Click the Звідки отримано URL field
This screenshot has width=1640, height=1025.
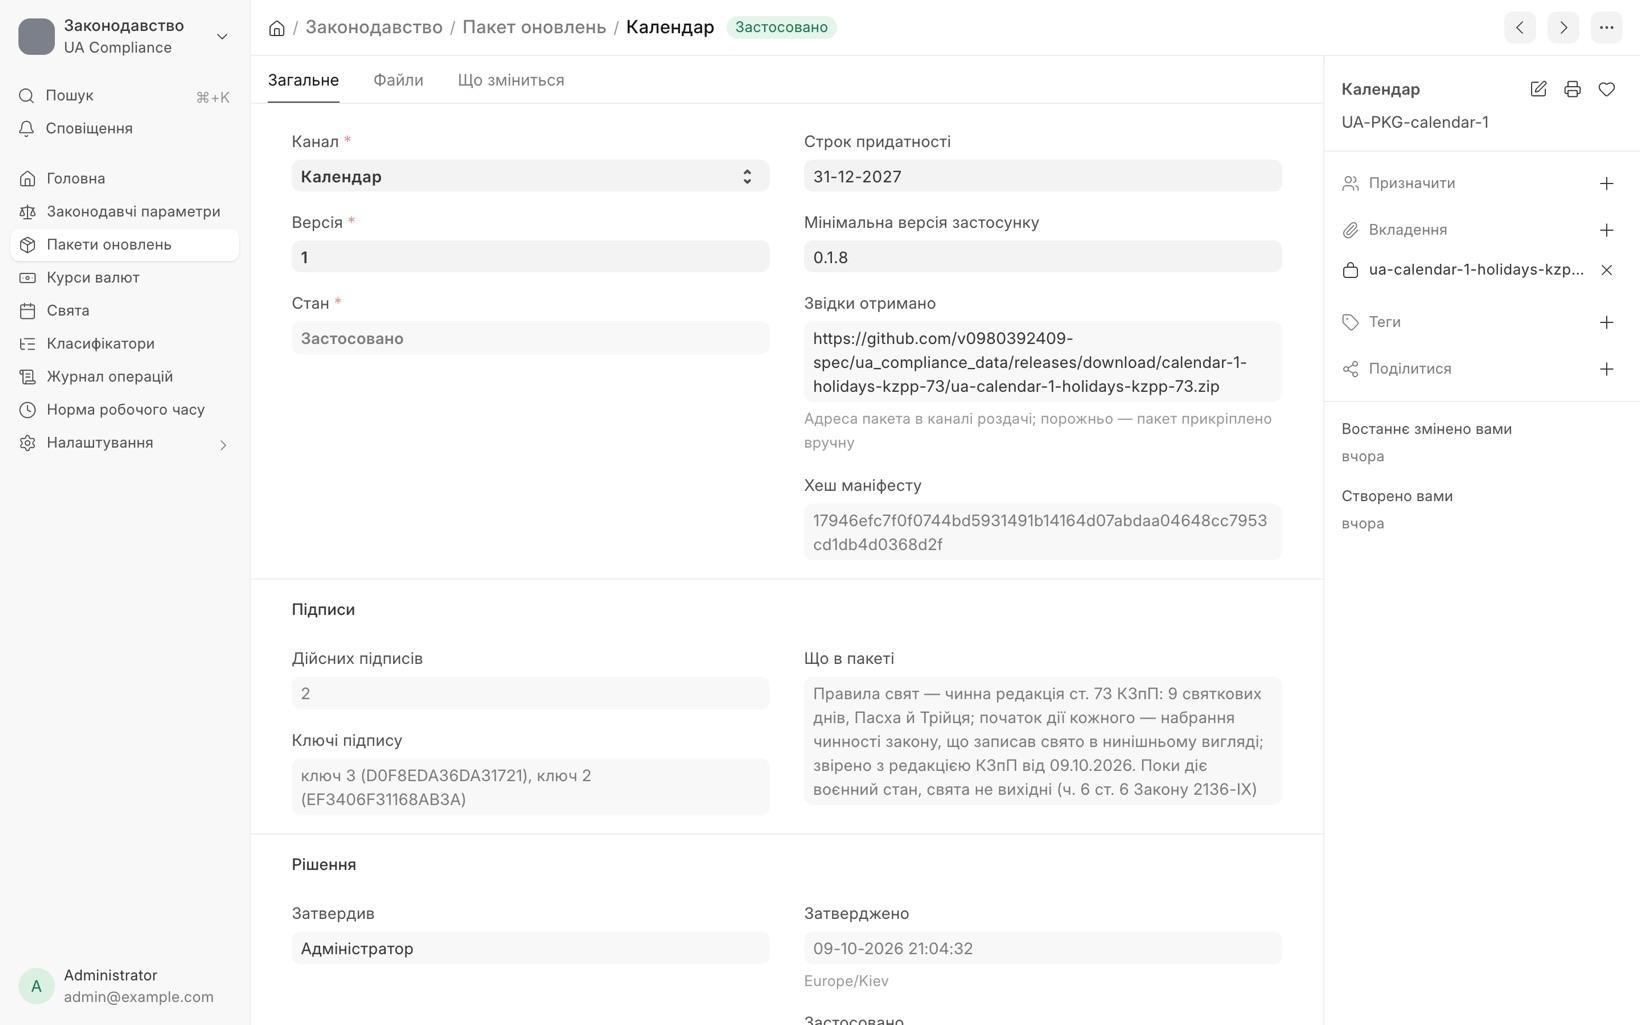pyautogui.click(x=1042, y=362)
